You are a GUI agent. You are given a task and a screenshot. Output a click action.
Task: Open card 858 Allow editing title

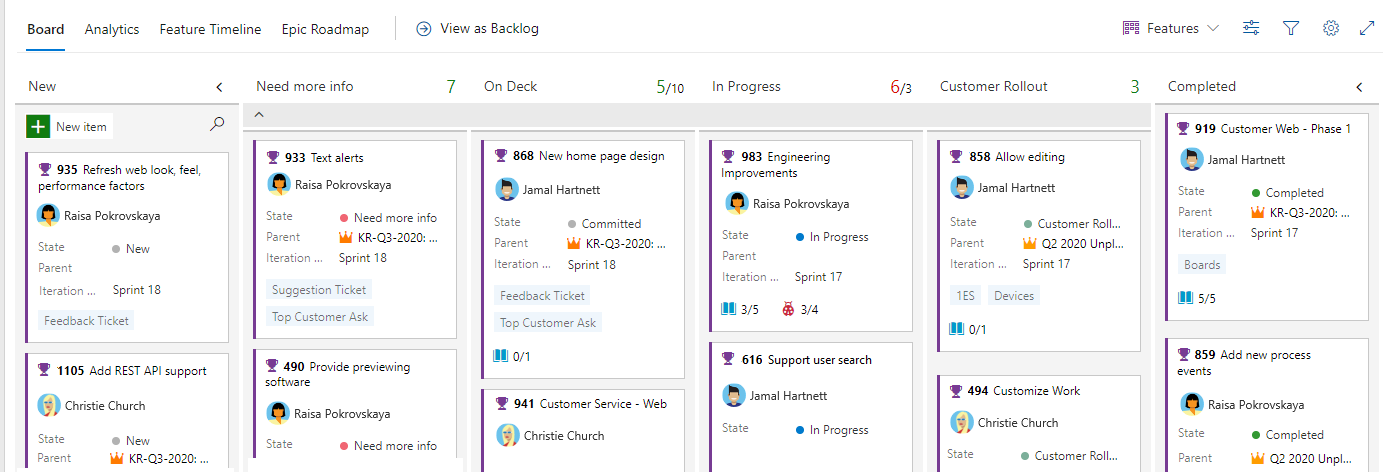(x=1029, y=157)
